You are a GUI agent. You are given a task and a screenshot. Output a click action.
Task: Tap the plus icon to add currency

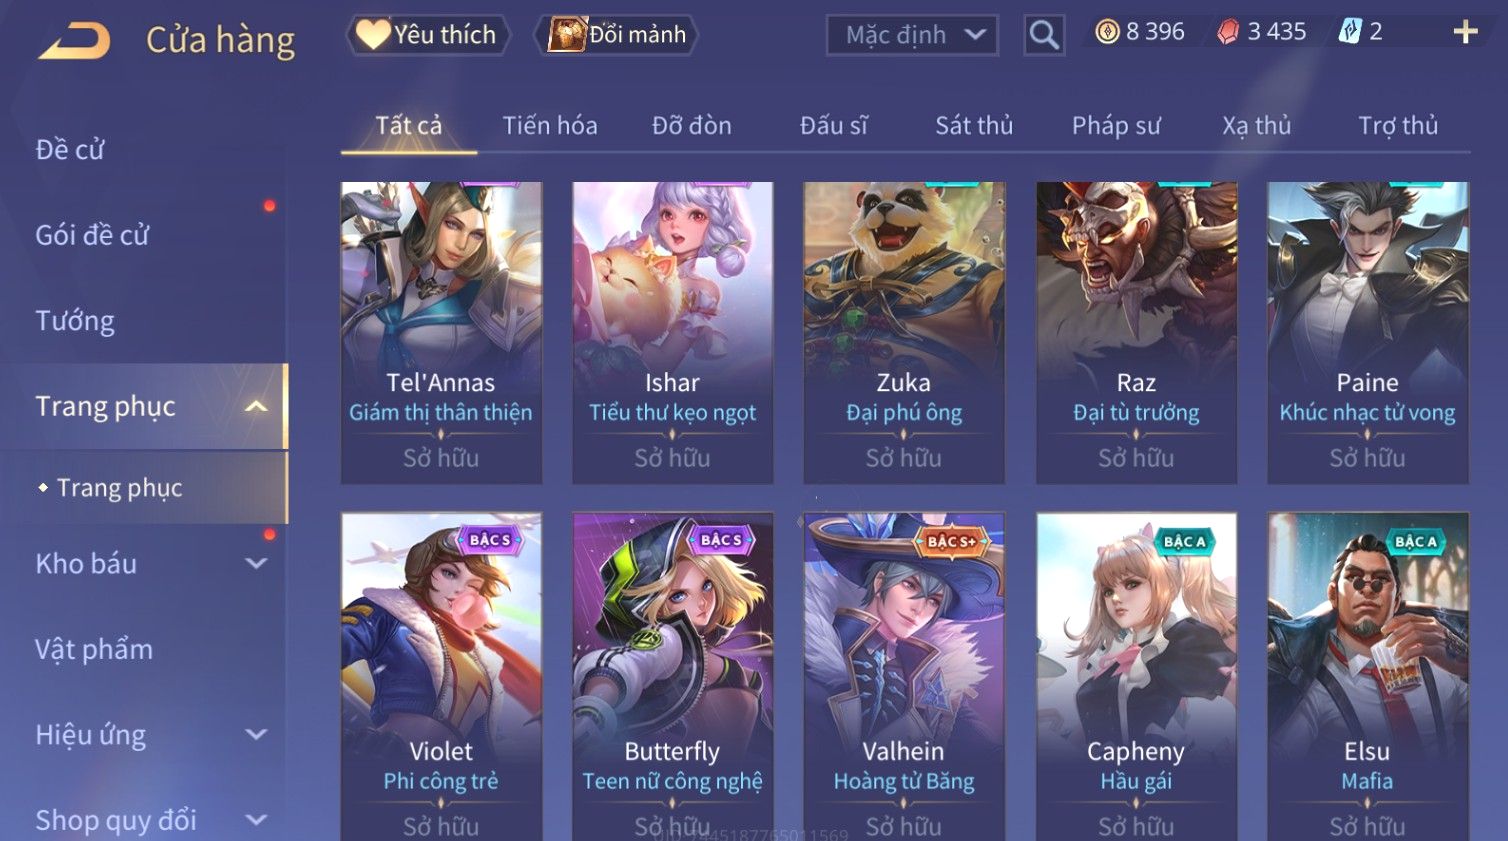pos(1465,32)
